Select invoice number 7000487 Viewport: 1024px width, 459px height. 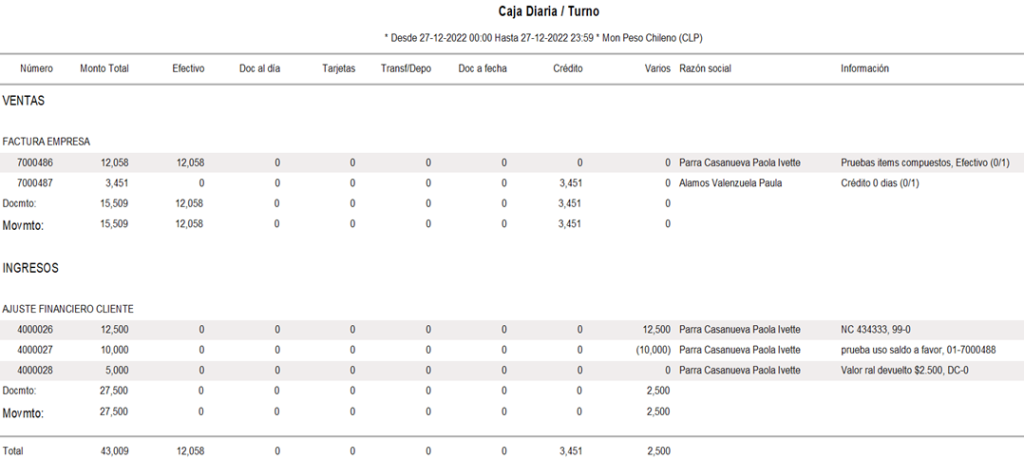tap(35, 183)
